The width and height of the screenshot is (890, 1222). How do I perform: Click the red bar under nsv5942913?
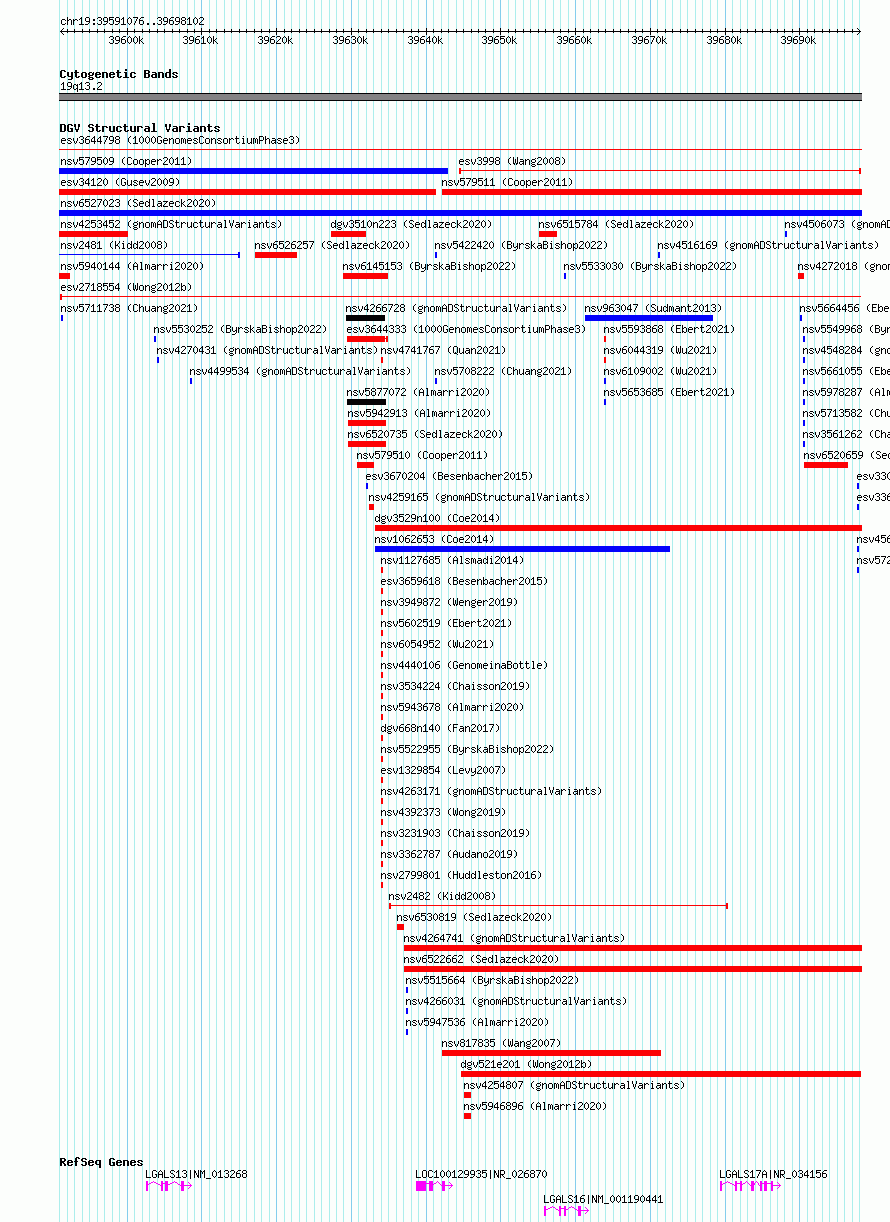pos(366,423)
